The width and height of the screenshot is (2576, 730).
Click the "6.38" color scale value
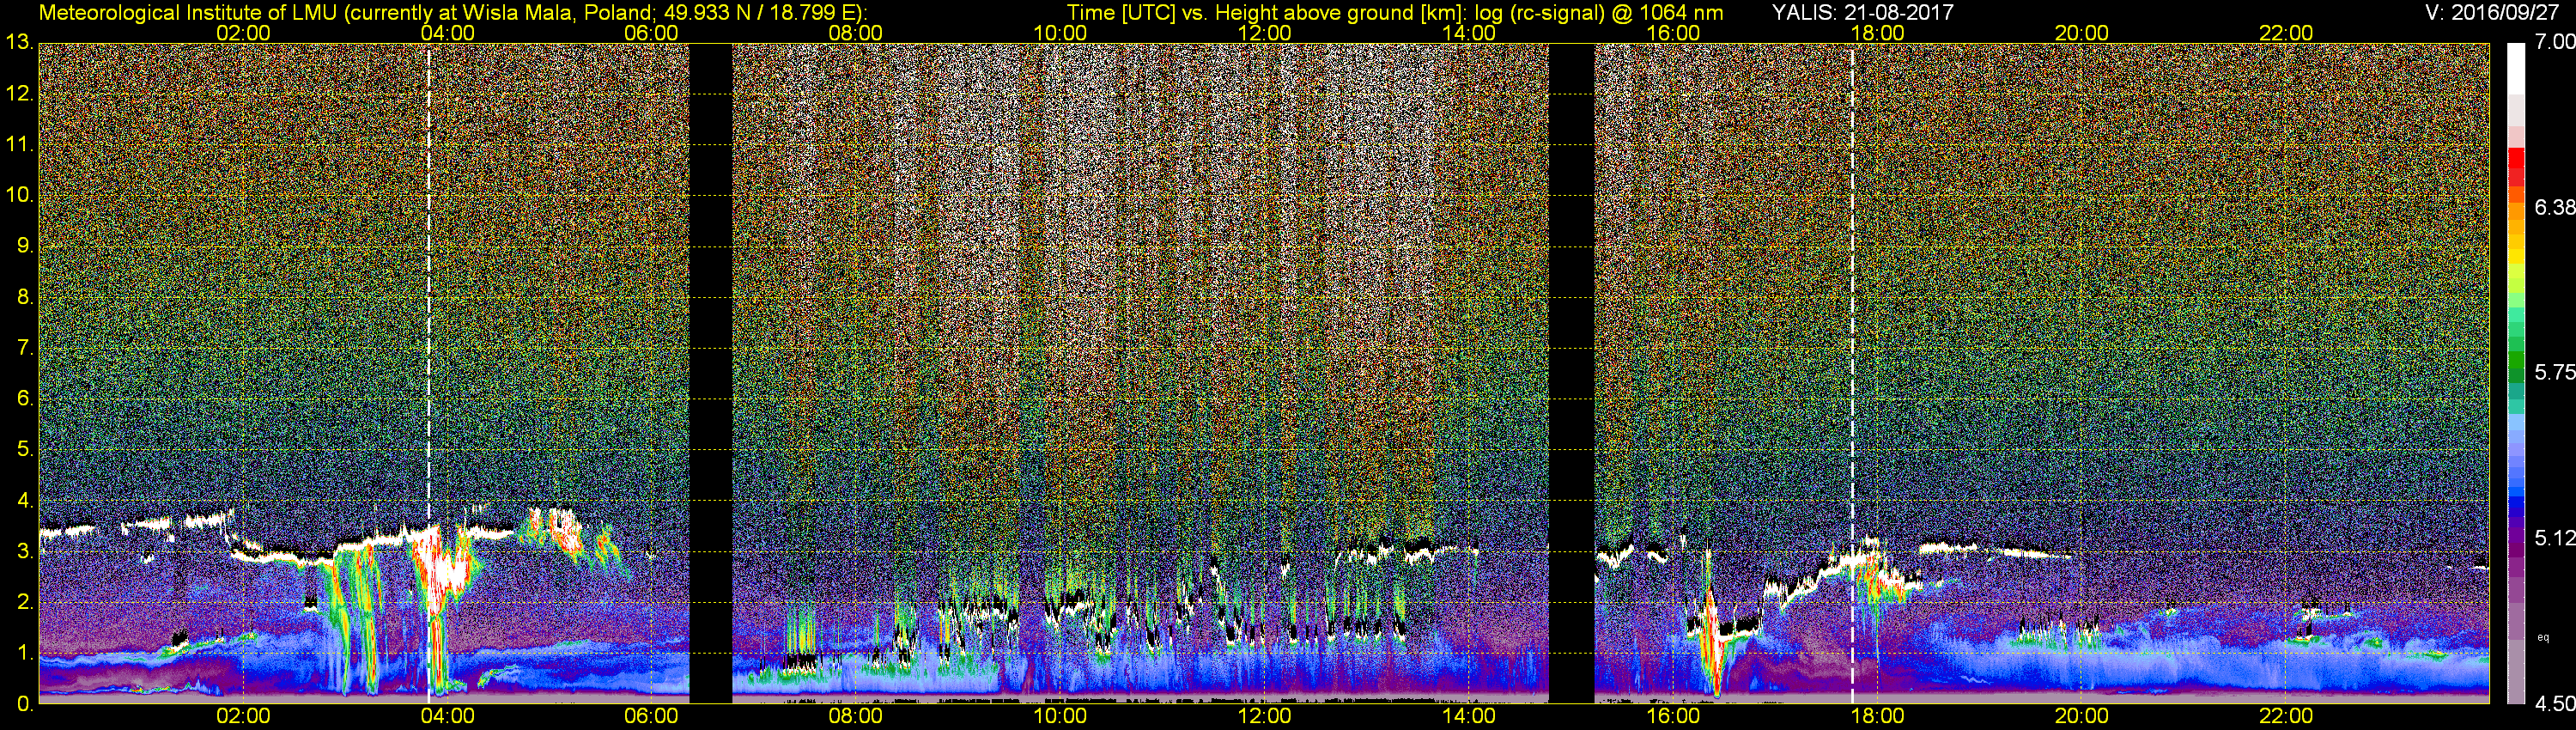[2556, 207]
